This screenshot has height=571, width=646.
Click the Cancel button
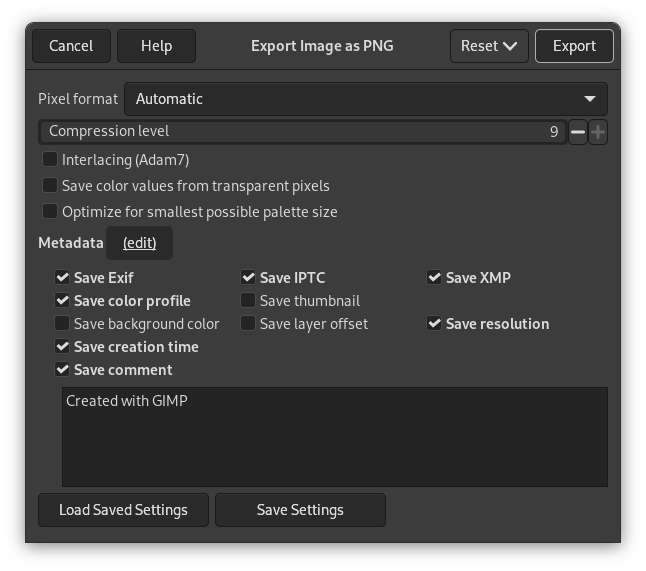[71, 46]
